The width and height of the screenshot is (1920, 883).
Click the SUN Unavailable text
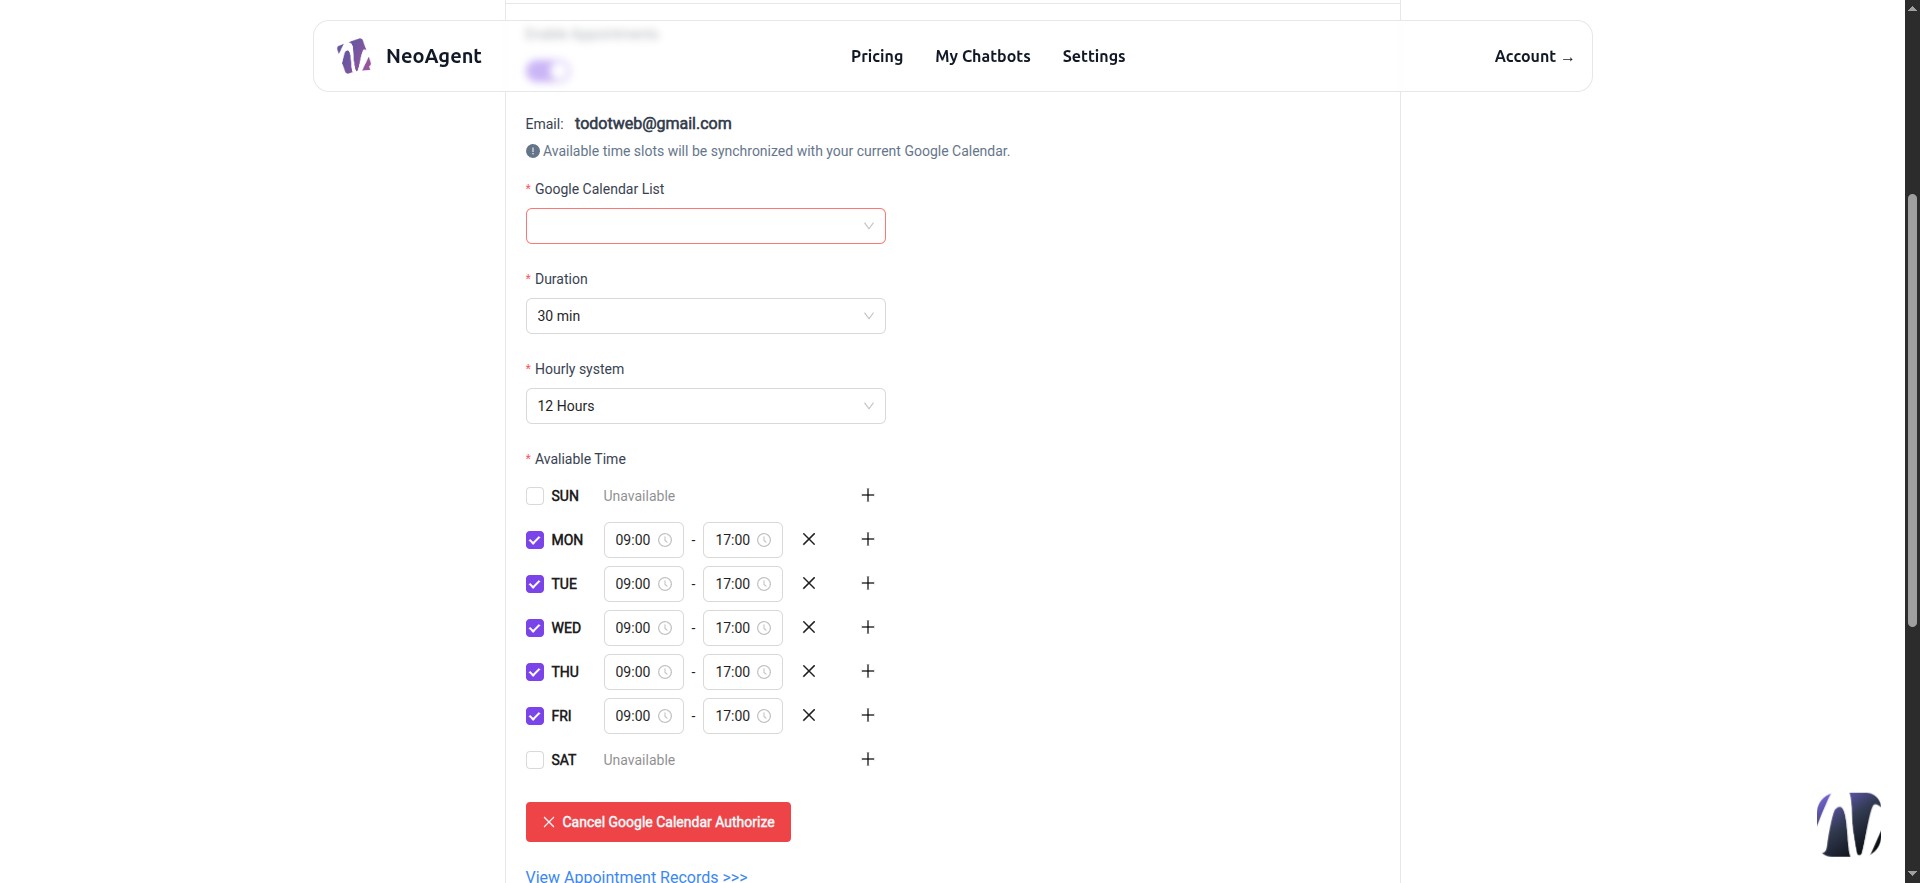tap(639, 496)
